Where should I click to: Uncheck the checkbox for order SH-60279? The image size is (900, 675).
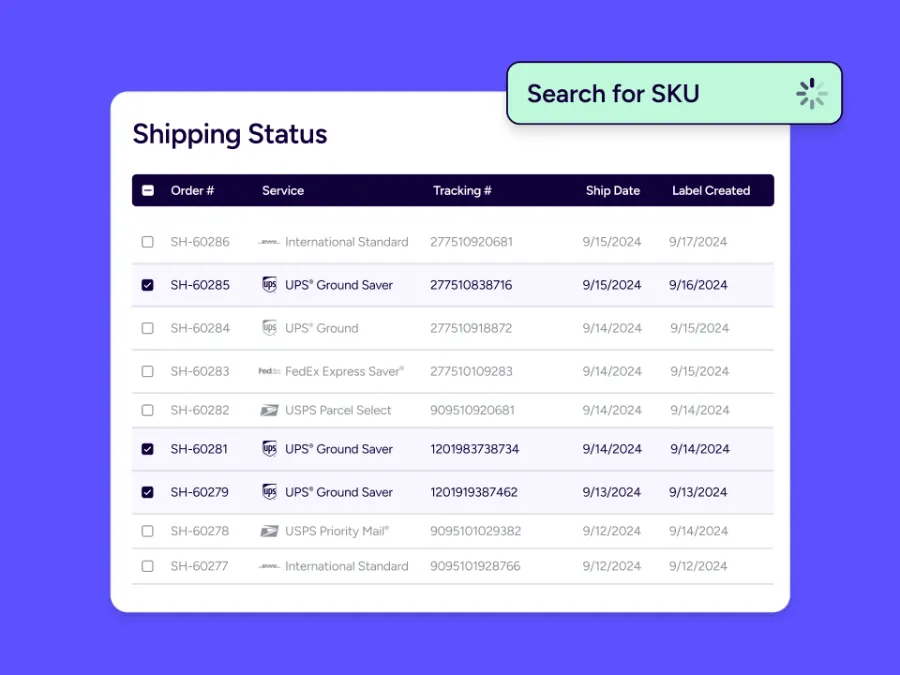point(148,492)
